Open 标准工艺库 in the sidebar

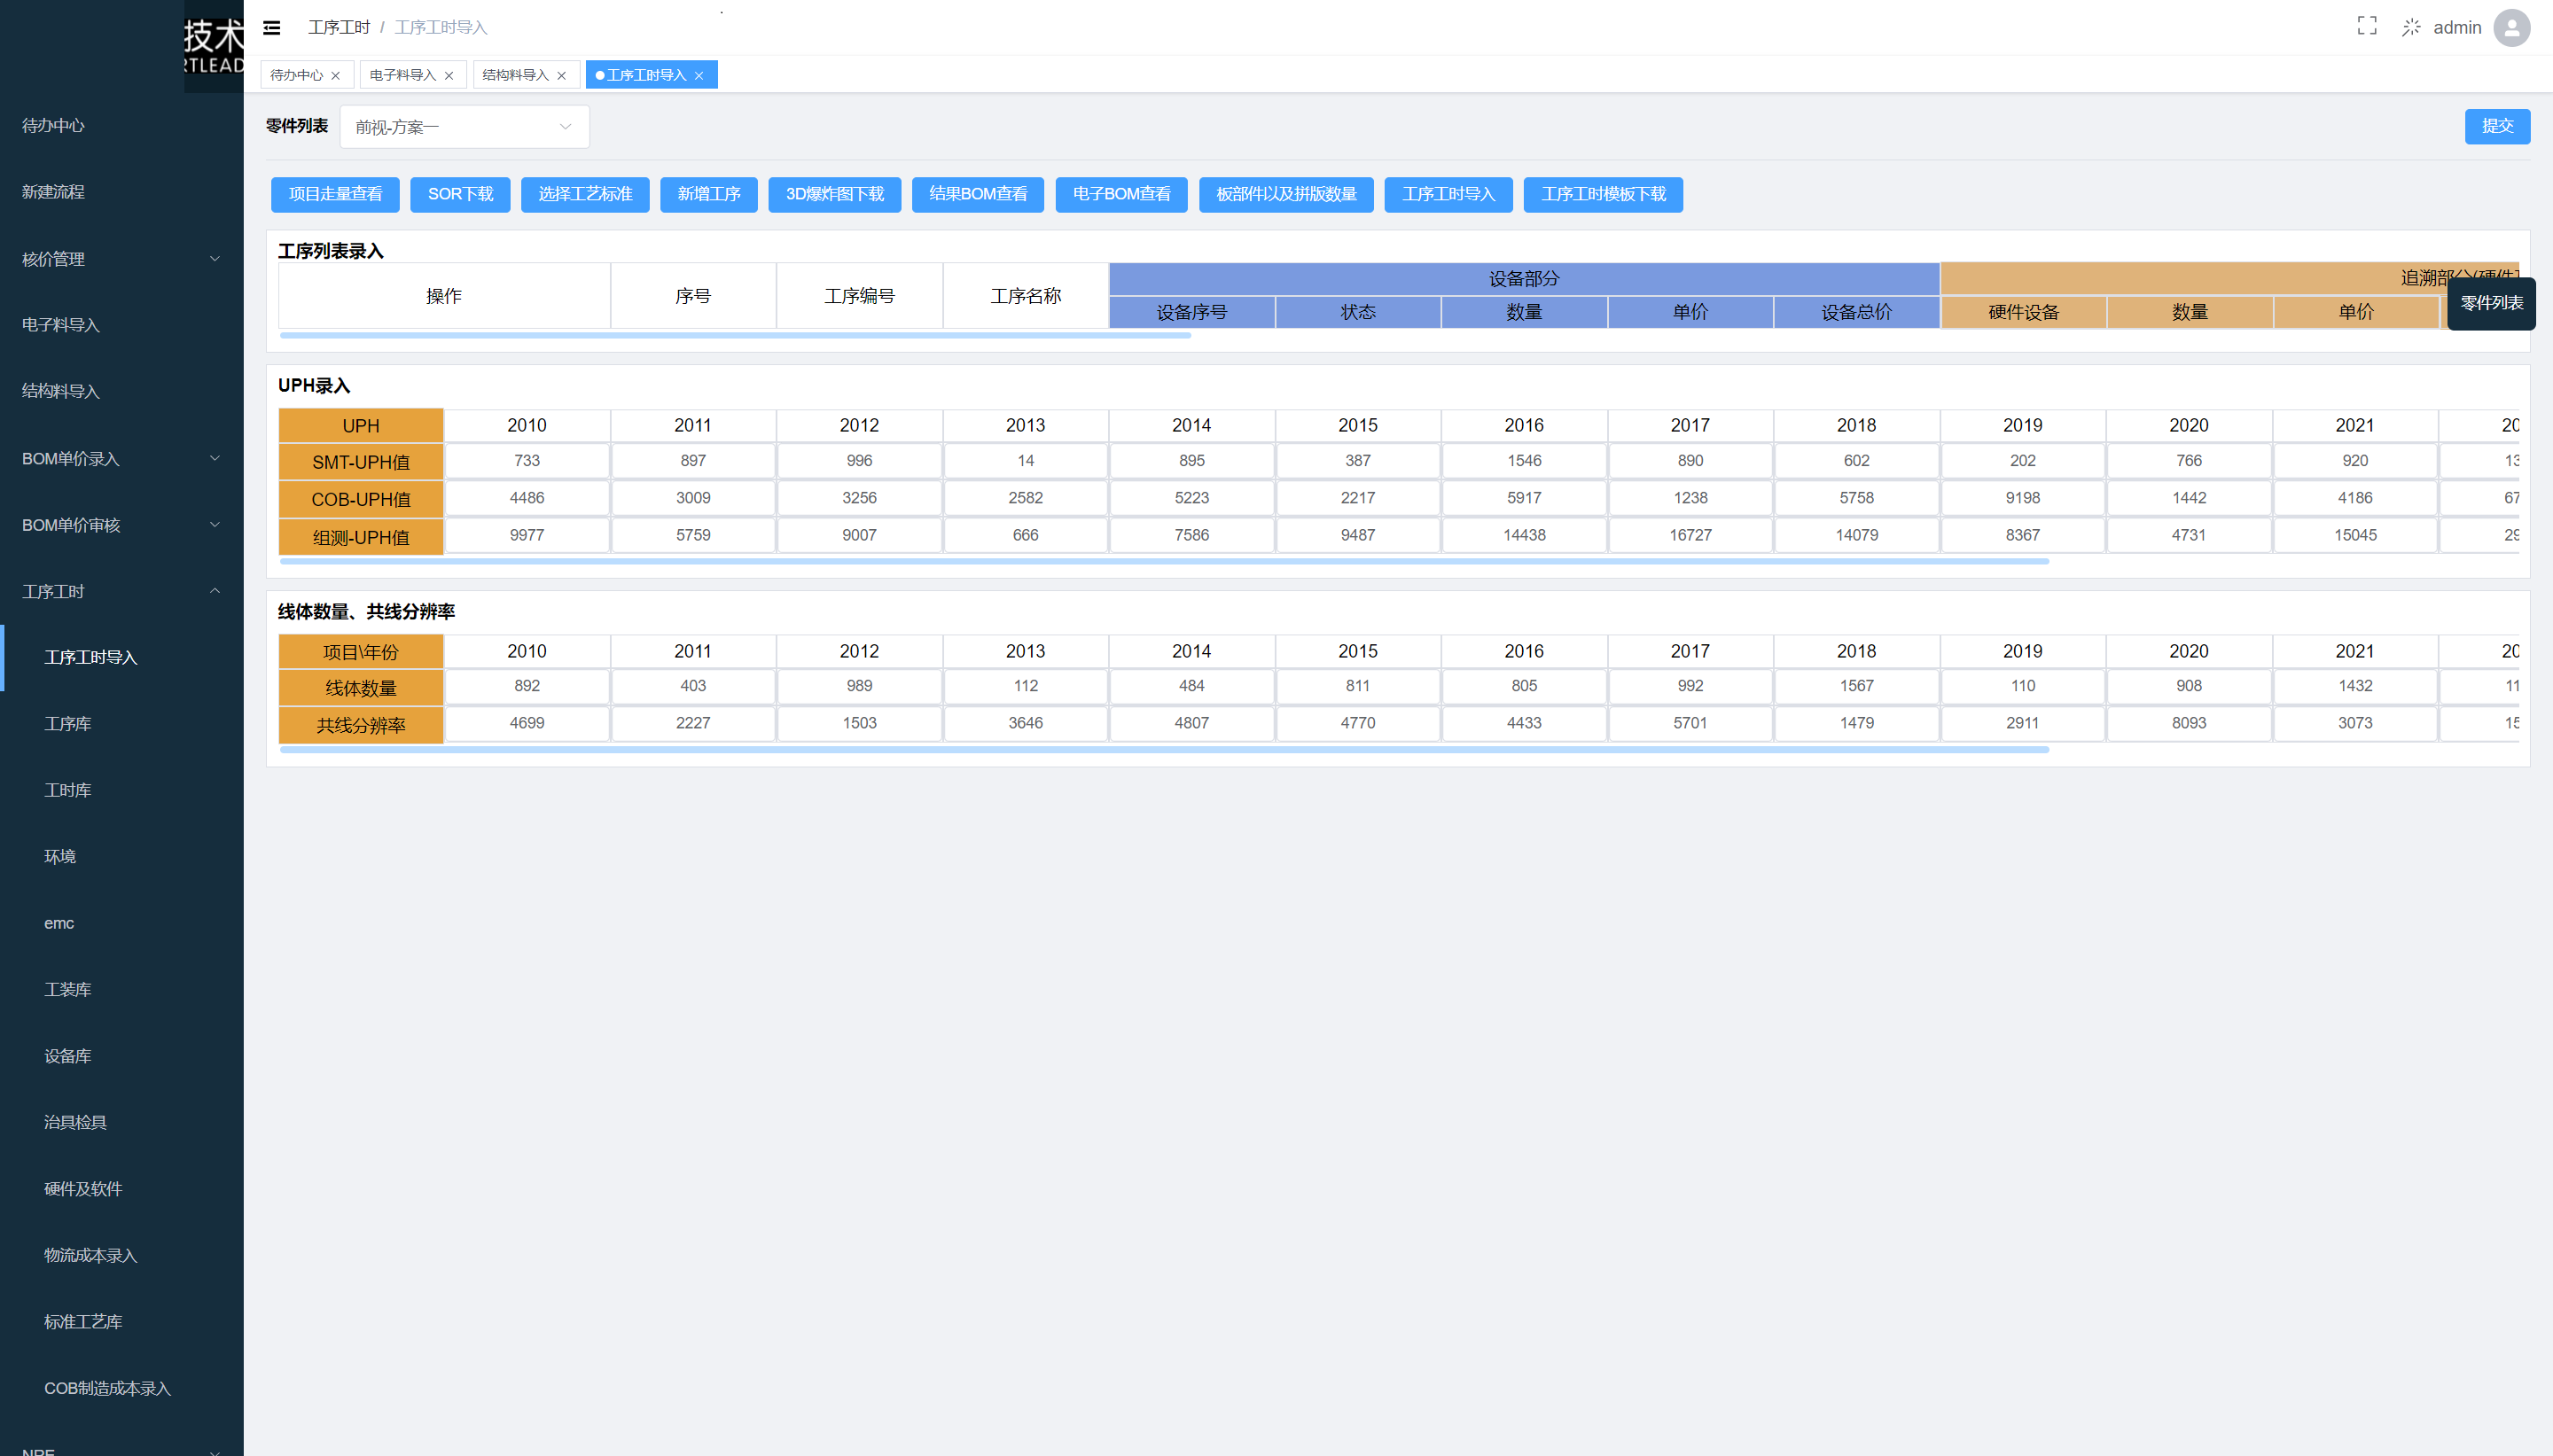click(x=121, y=1322)
